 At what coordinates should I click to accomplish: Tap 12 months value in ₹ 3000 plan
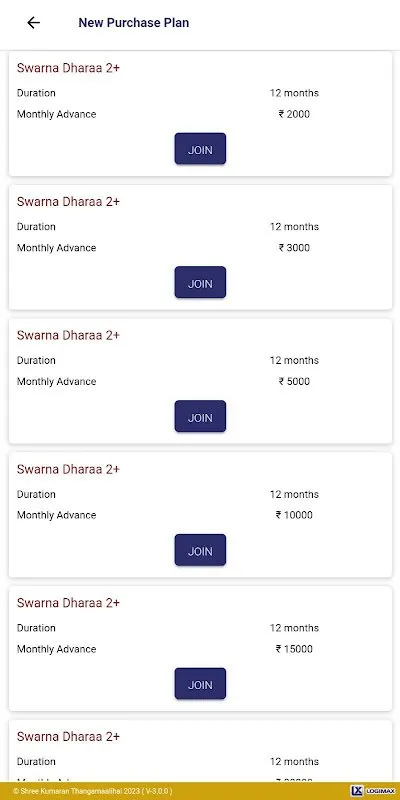tap(294, 227)
